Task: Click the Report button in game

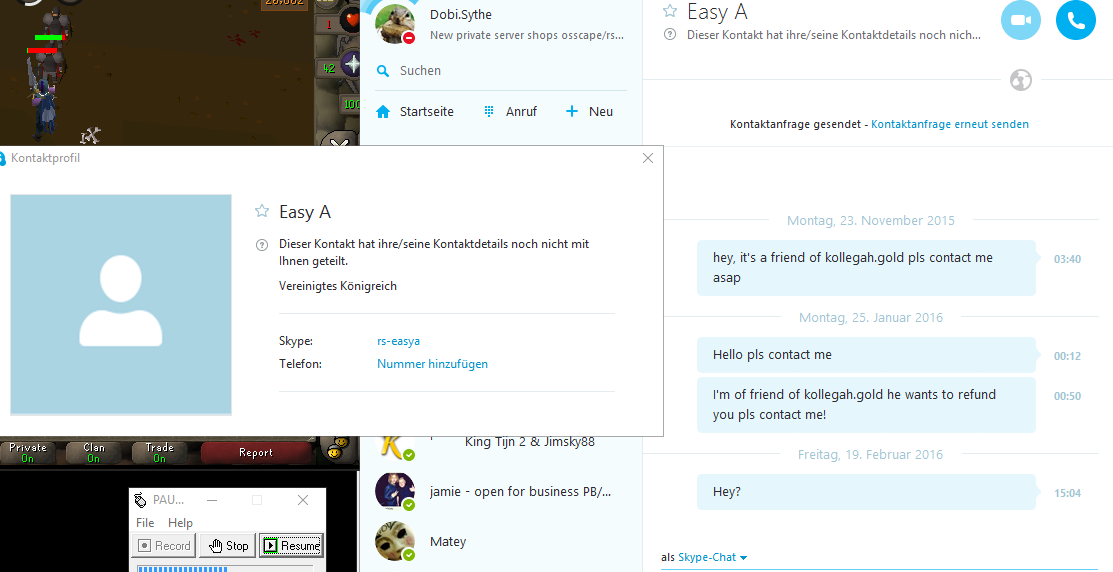Action: [x=256, y=452]
